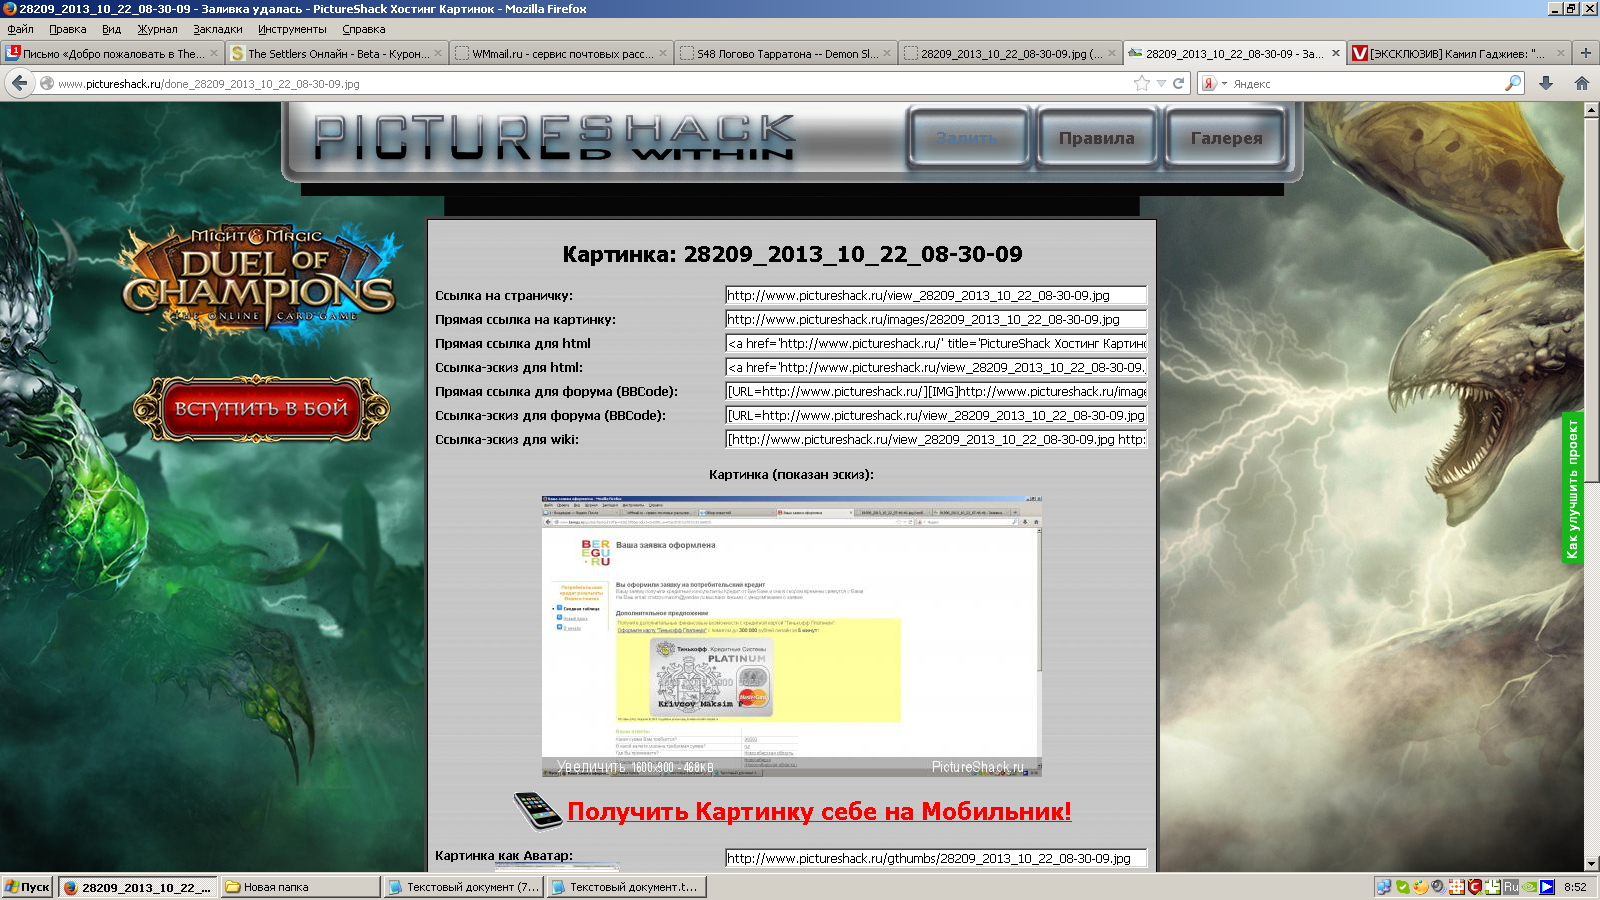
Task: Switch to 'Письмо «Добро пожаловать в The...' tab
Action: point(112,54)
